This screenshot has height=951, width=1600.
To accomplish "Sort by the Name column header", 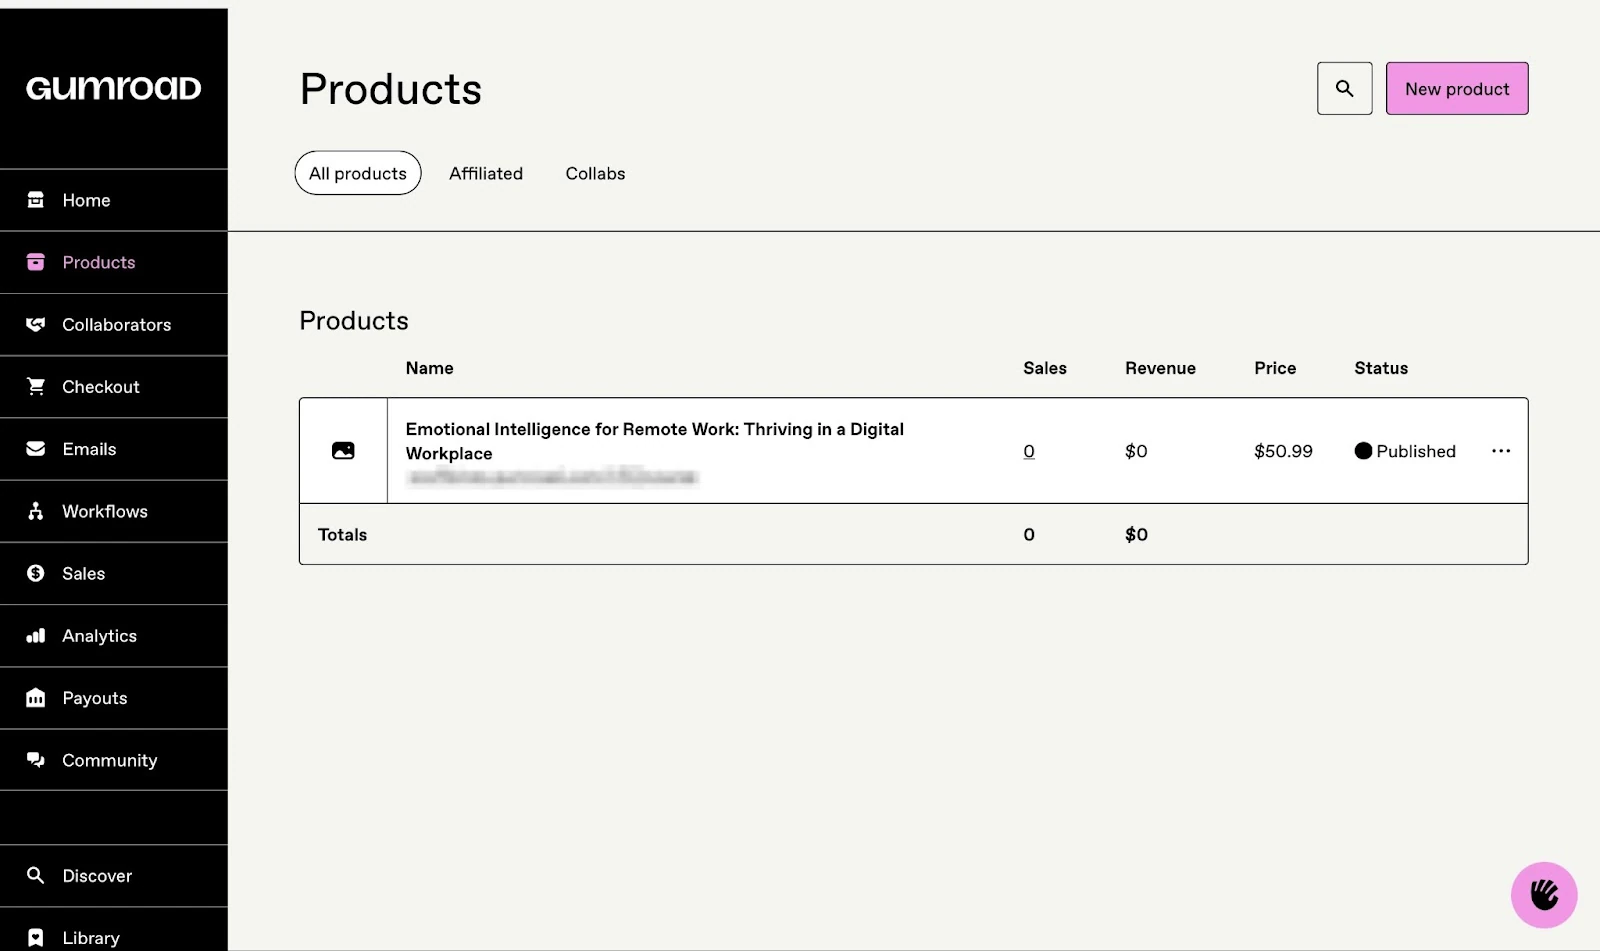I will click(x=429, y=368).
